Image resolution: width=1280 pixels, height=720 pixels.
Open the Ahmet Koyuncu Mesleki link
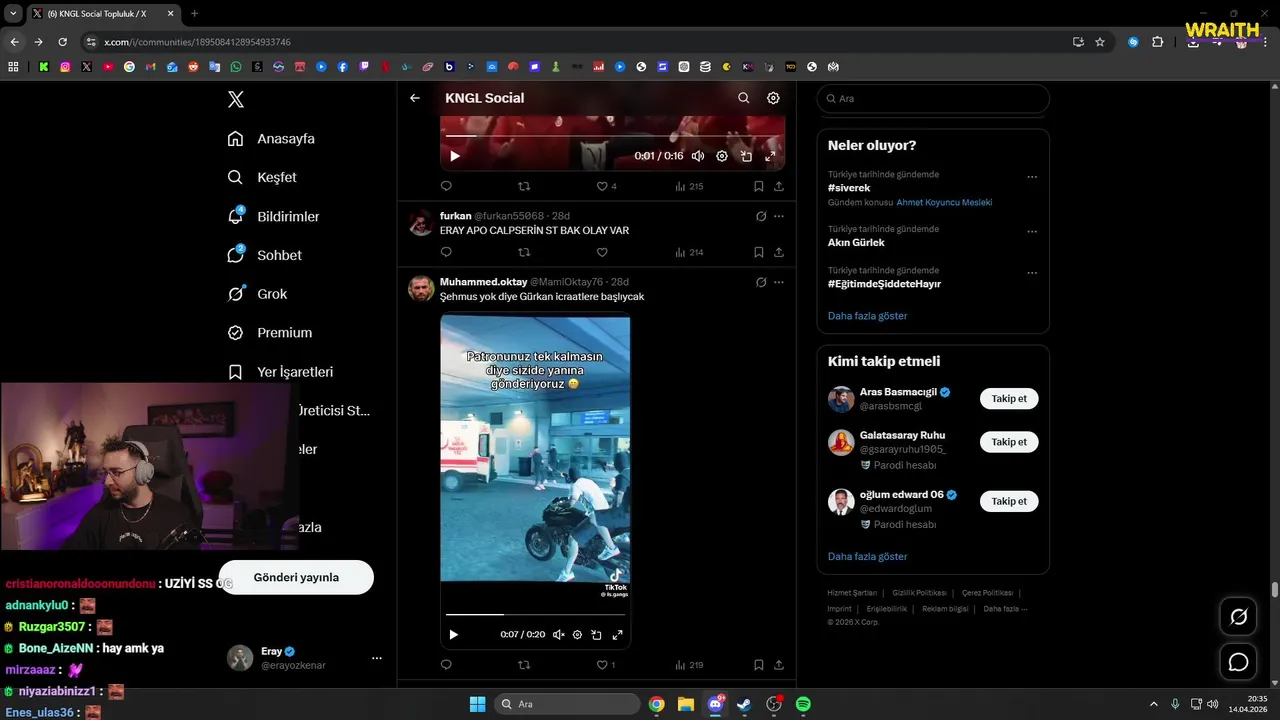[944, 202]
